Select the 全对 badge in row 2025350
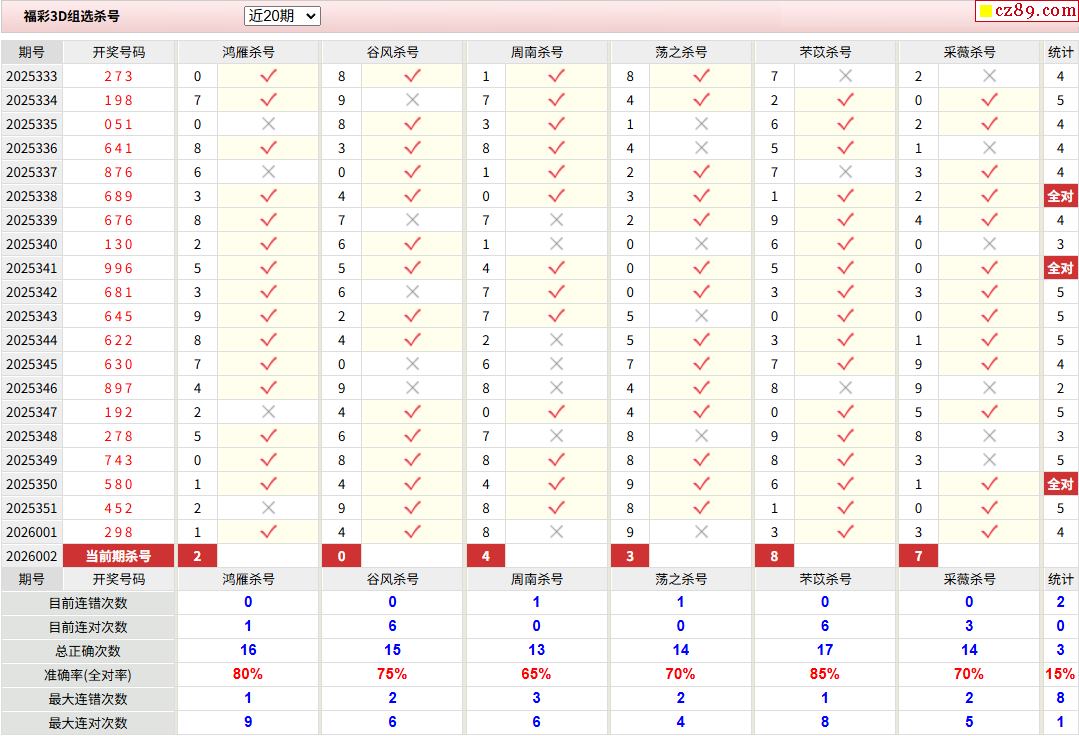Viewport: 1079px width, 736px height. coord(1060,484)
